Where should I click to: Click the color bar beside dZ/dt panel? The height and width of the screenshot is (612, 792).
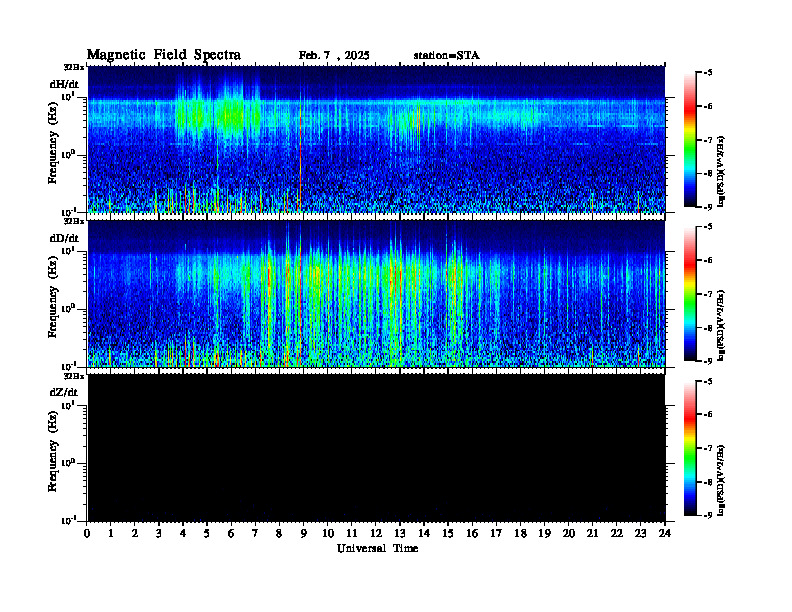coord(690,448)
